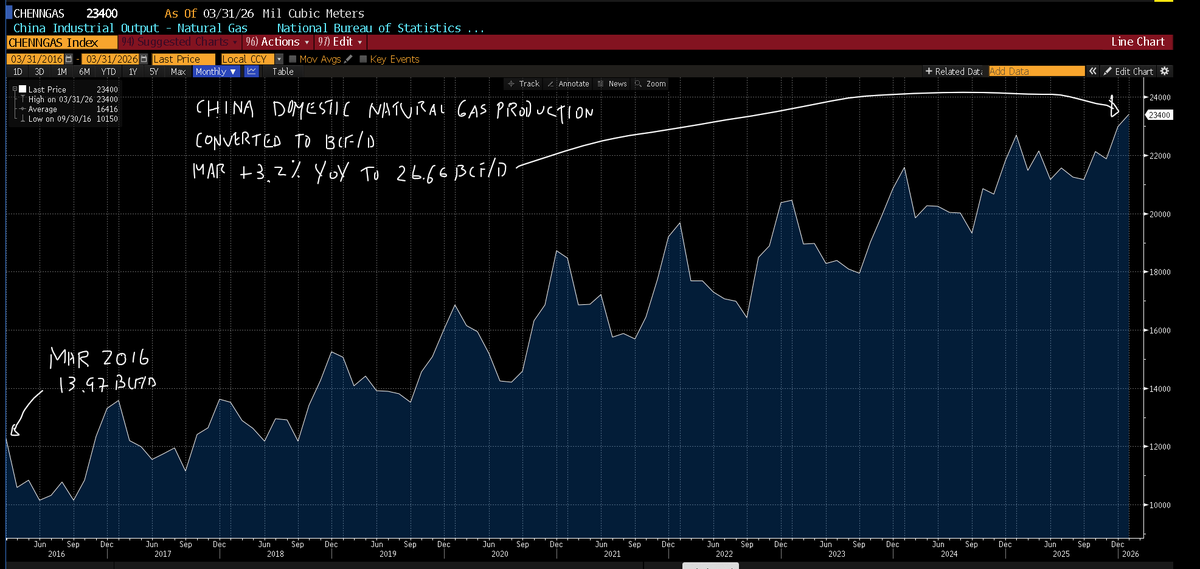Click the Line Chart title label
Screen dimensions: 1200x569
coord(1137,42)
